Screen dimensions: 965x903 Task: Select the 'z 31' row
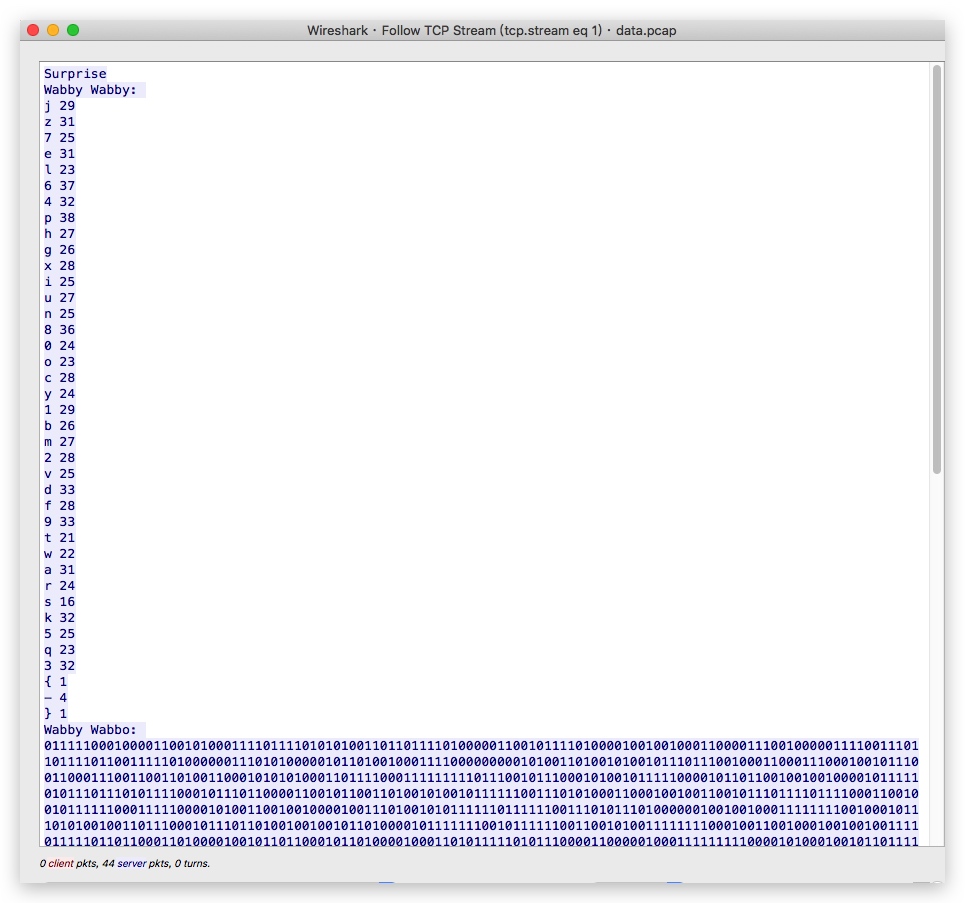point(59,122)
